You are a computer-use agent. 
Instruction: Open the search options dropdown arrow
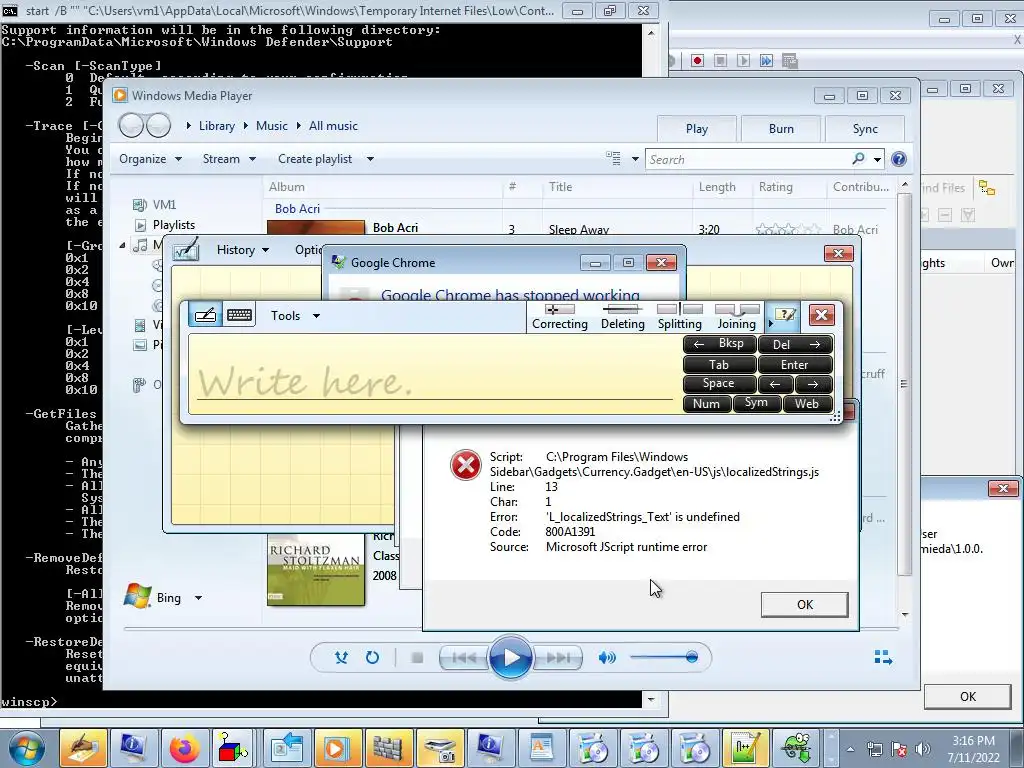(x=877, y=159)
